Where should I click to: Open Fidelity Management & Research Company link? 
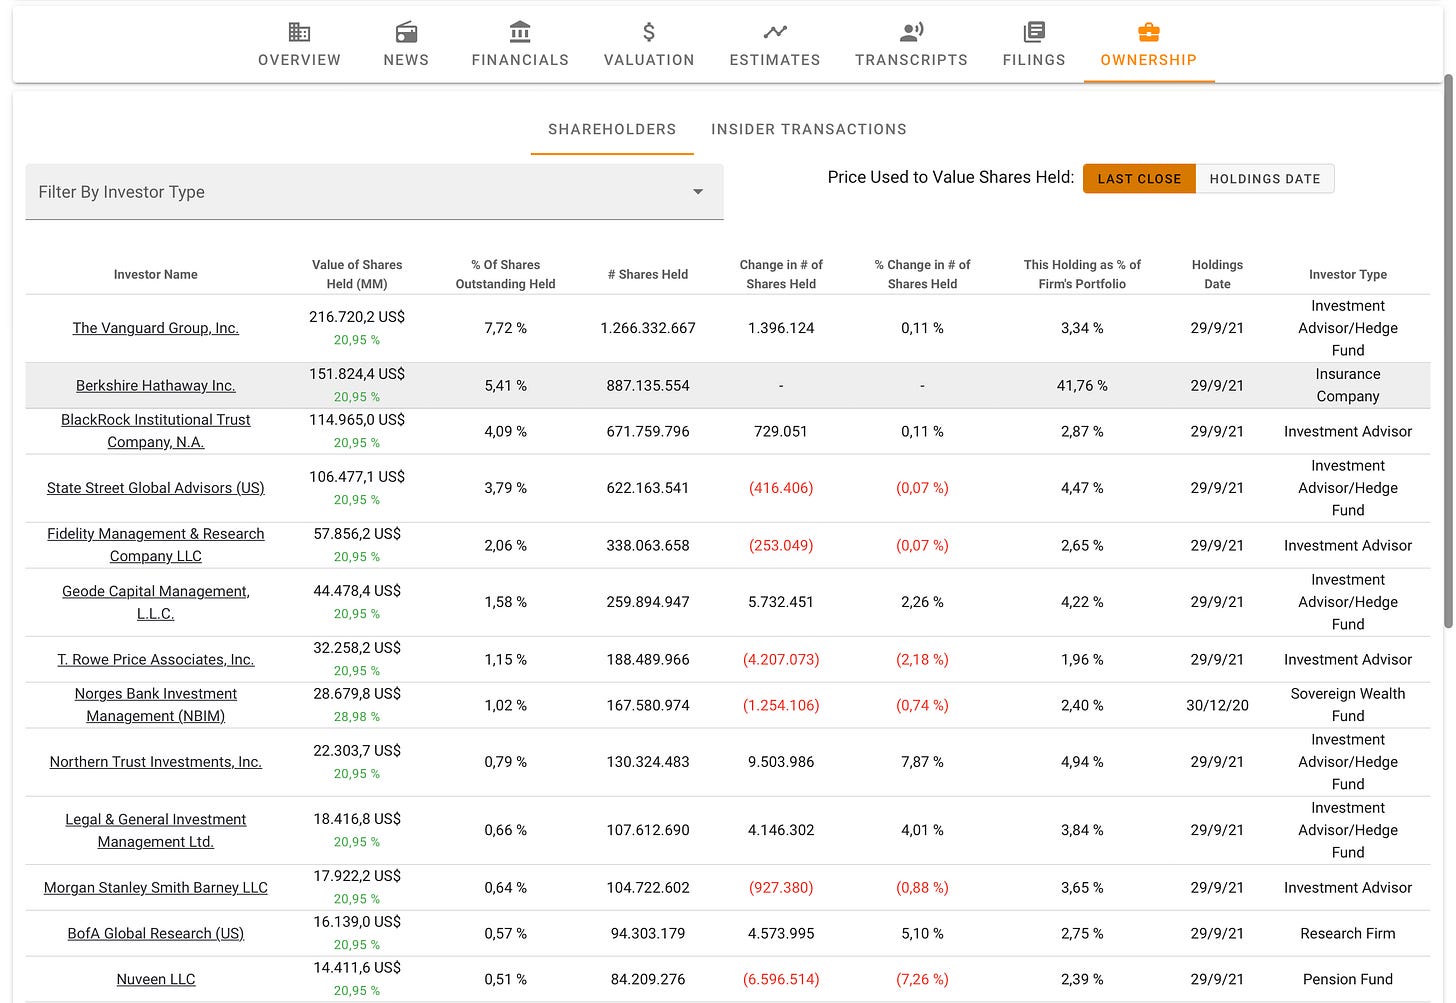[156, 545]
